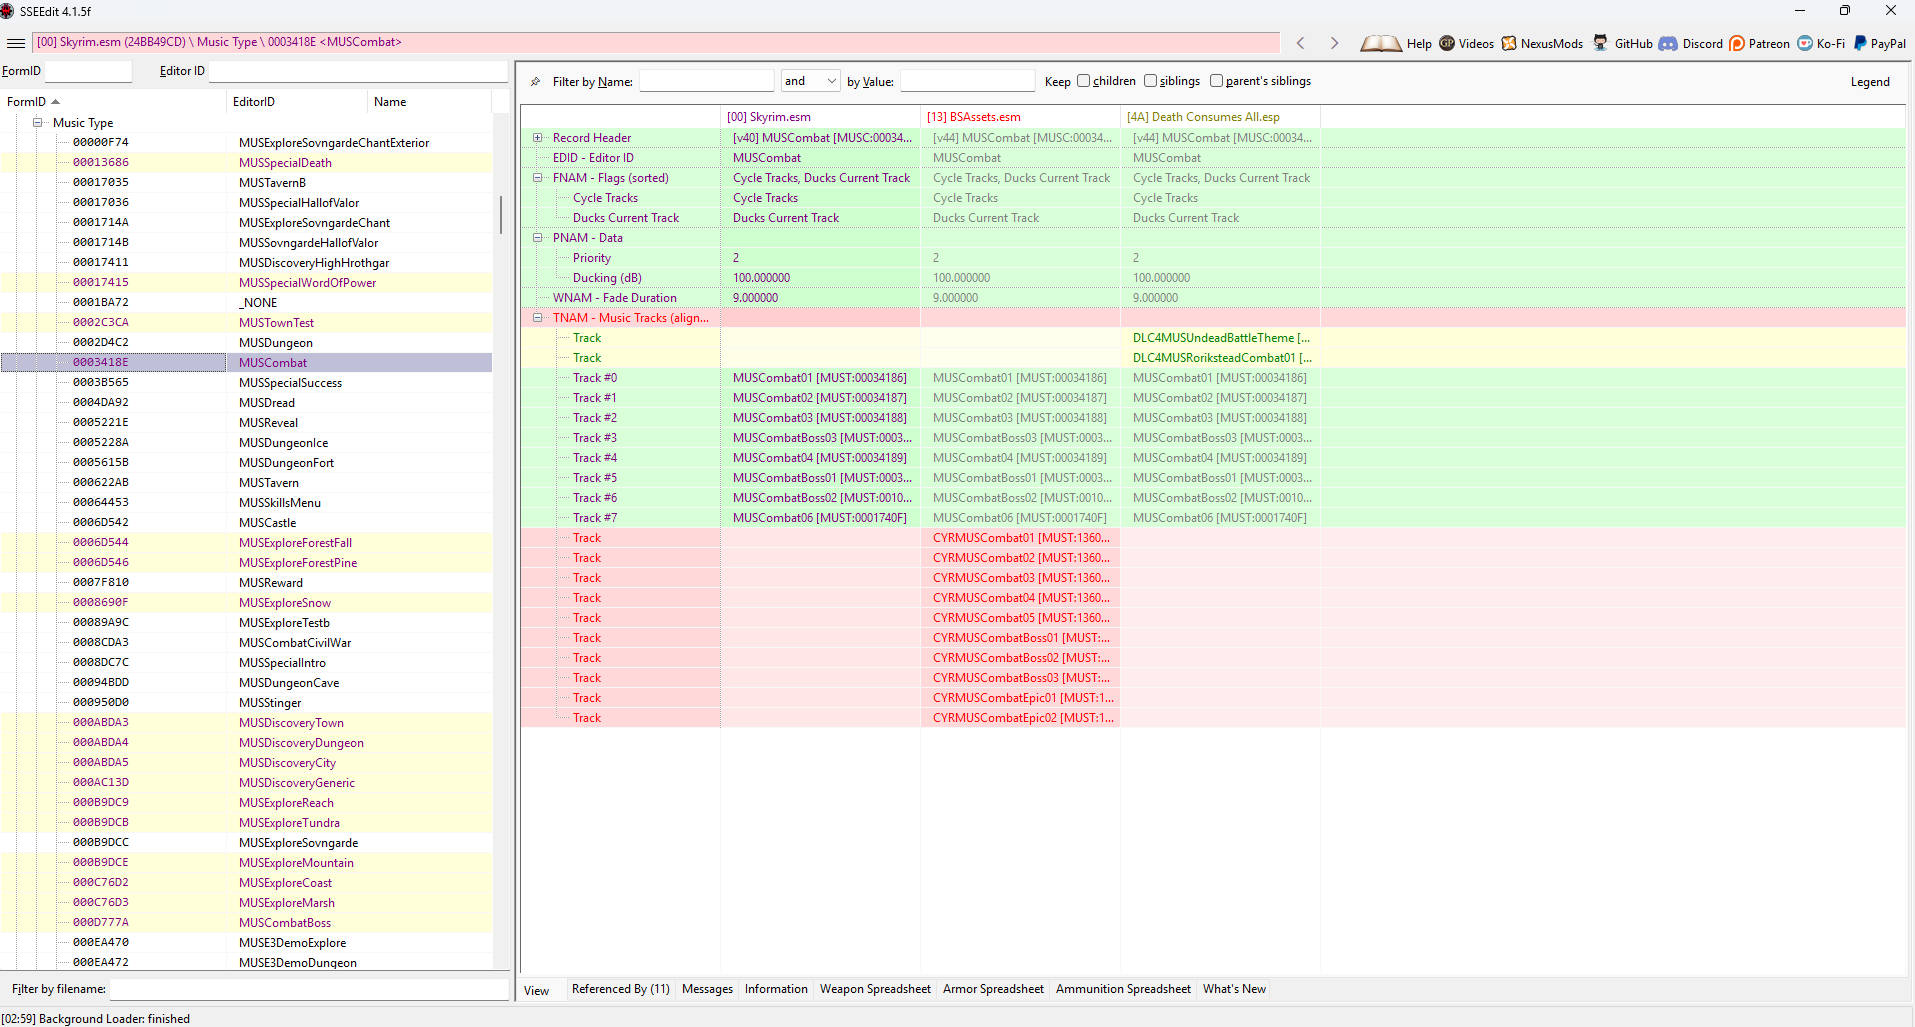
Task: Open the Help book icon
Action: pos(1381,43)
